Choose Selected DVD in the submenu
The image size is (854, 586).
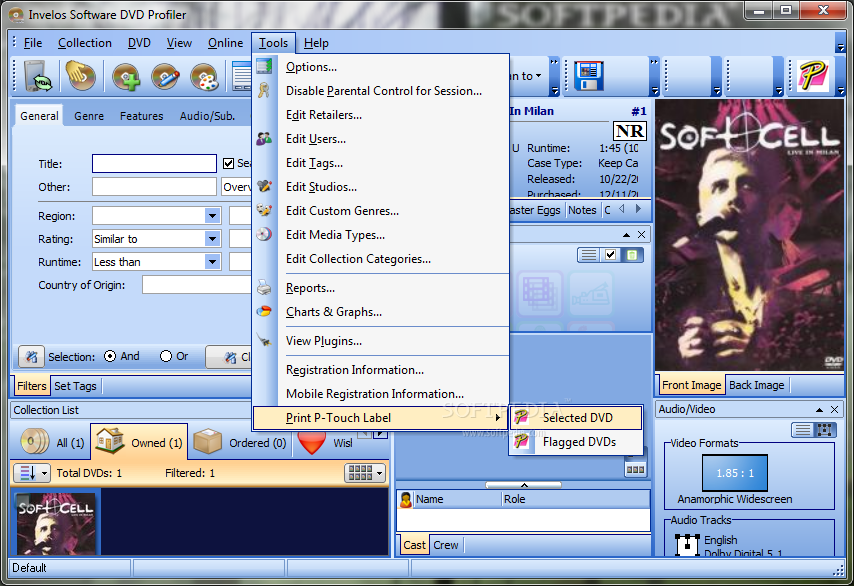tap(577, 418)
